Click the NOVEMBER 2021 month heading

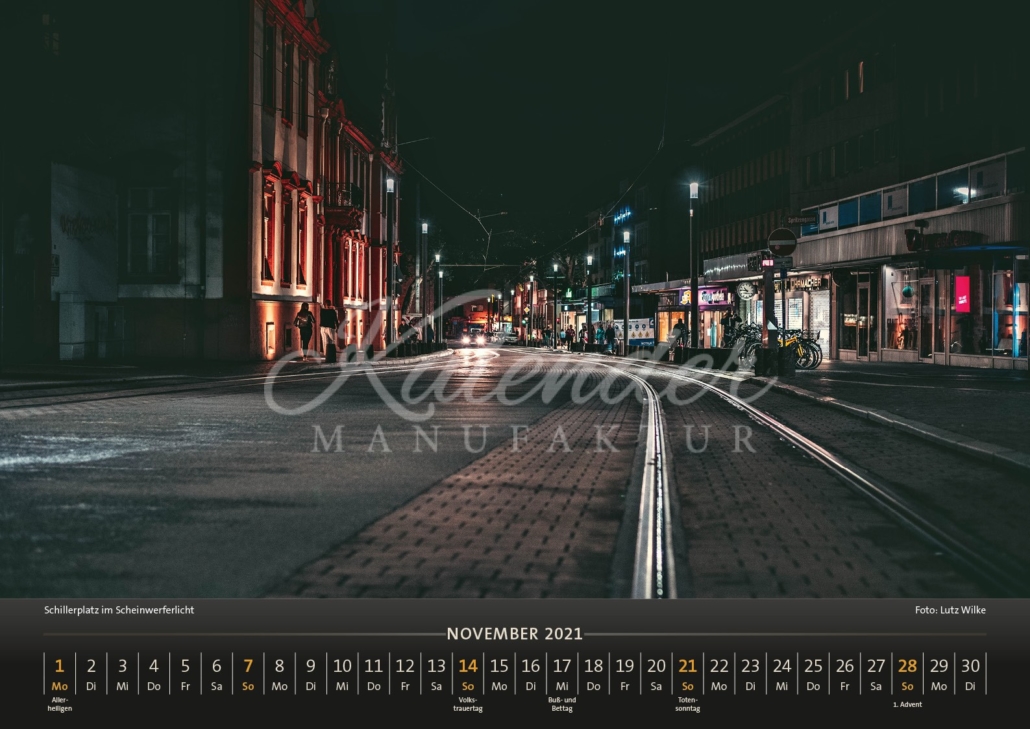[514, 634]
